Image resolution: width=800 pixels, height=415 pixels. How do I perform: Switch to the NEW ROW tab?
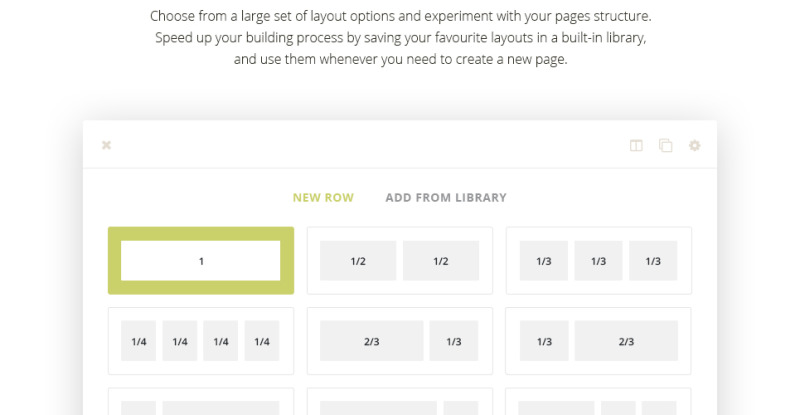pyautogui.click(x=323, y=198)
